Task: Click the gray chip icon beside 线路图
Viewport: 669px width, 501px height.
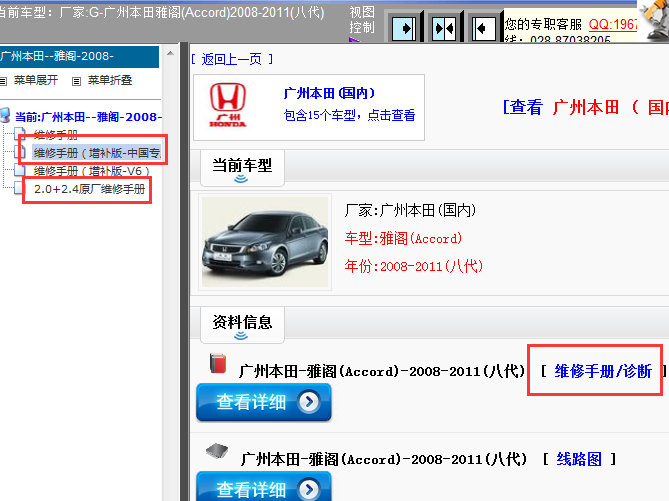Action: 217,451
